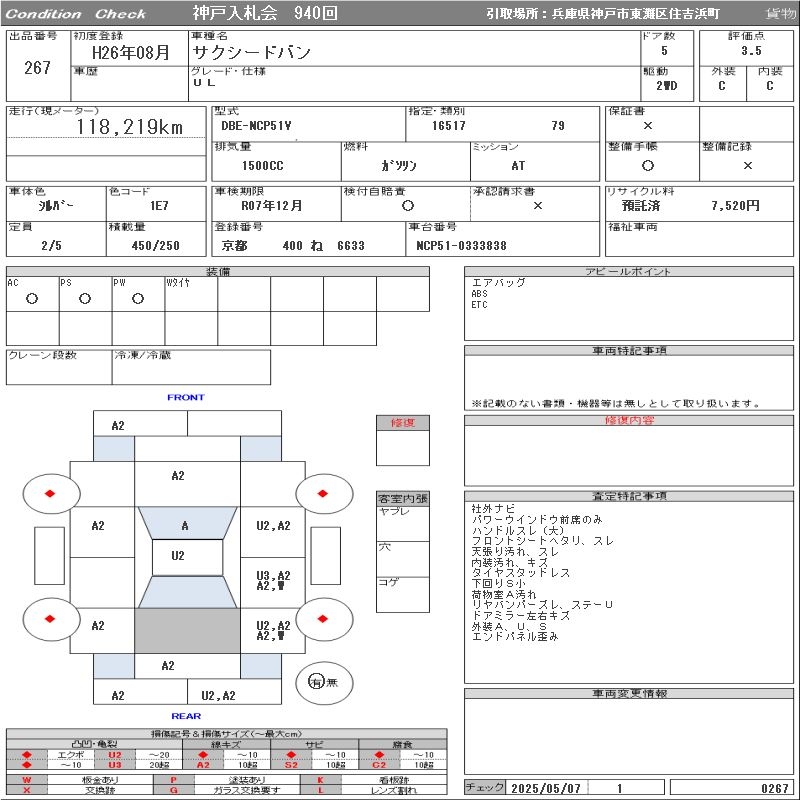Click the chassis number NCP51-0333838
This screenshot has width=800, height=800.
(x=461, y=246)
